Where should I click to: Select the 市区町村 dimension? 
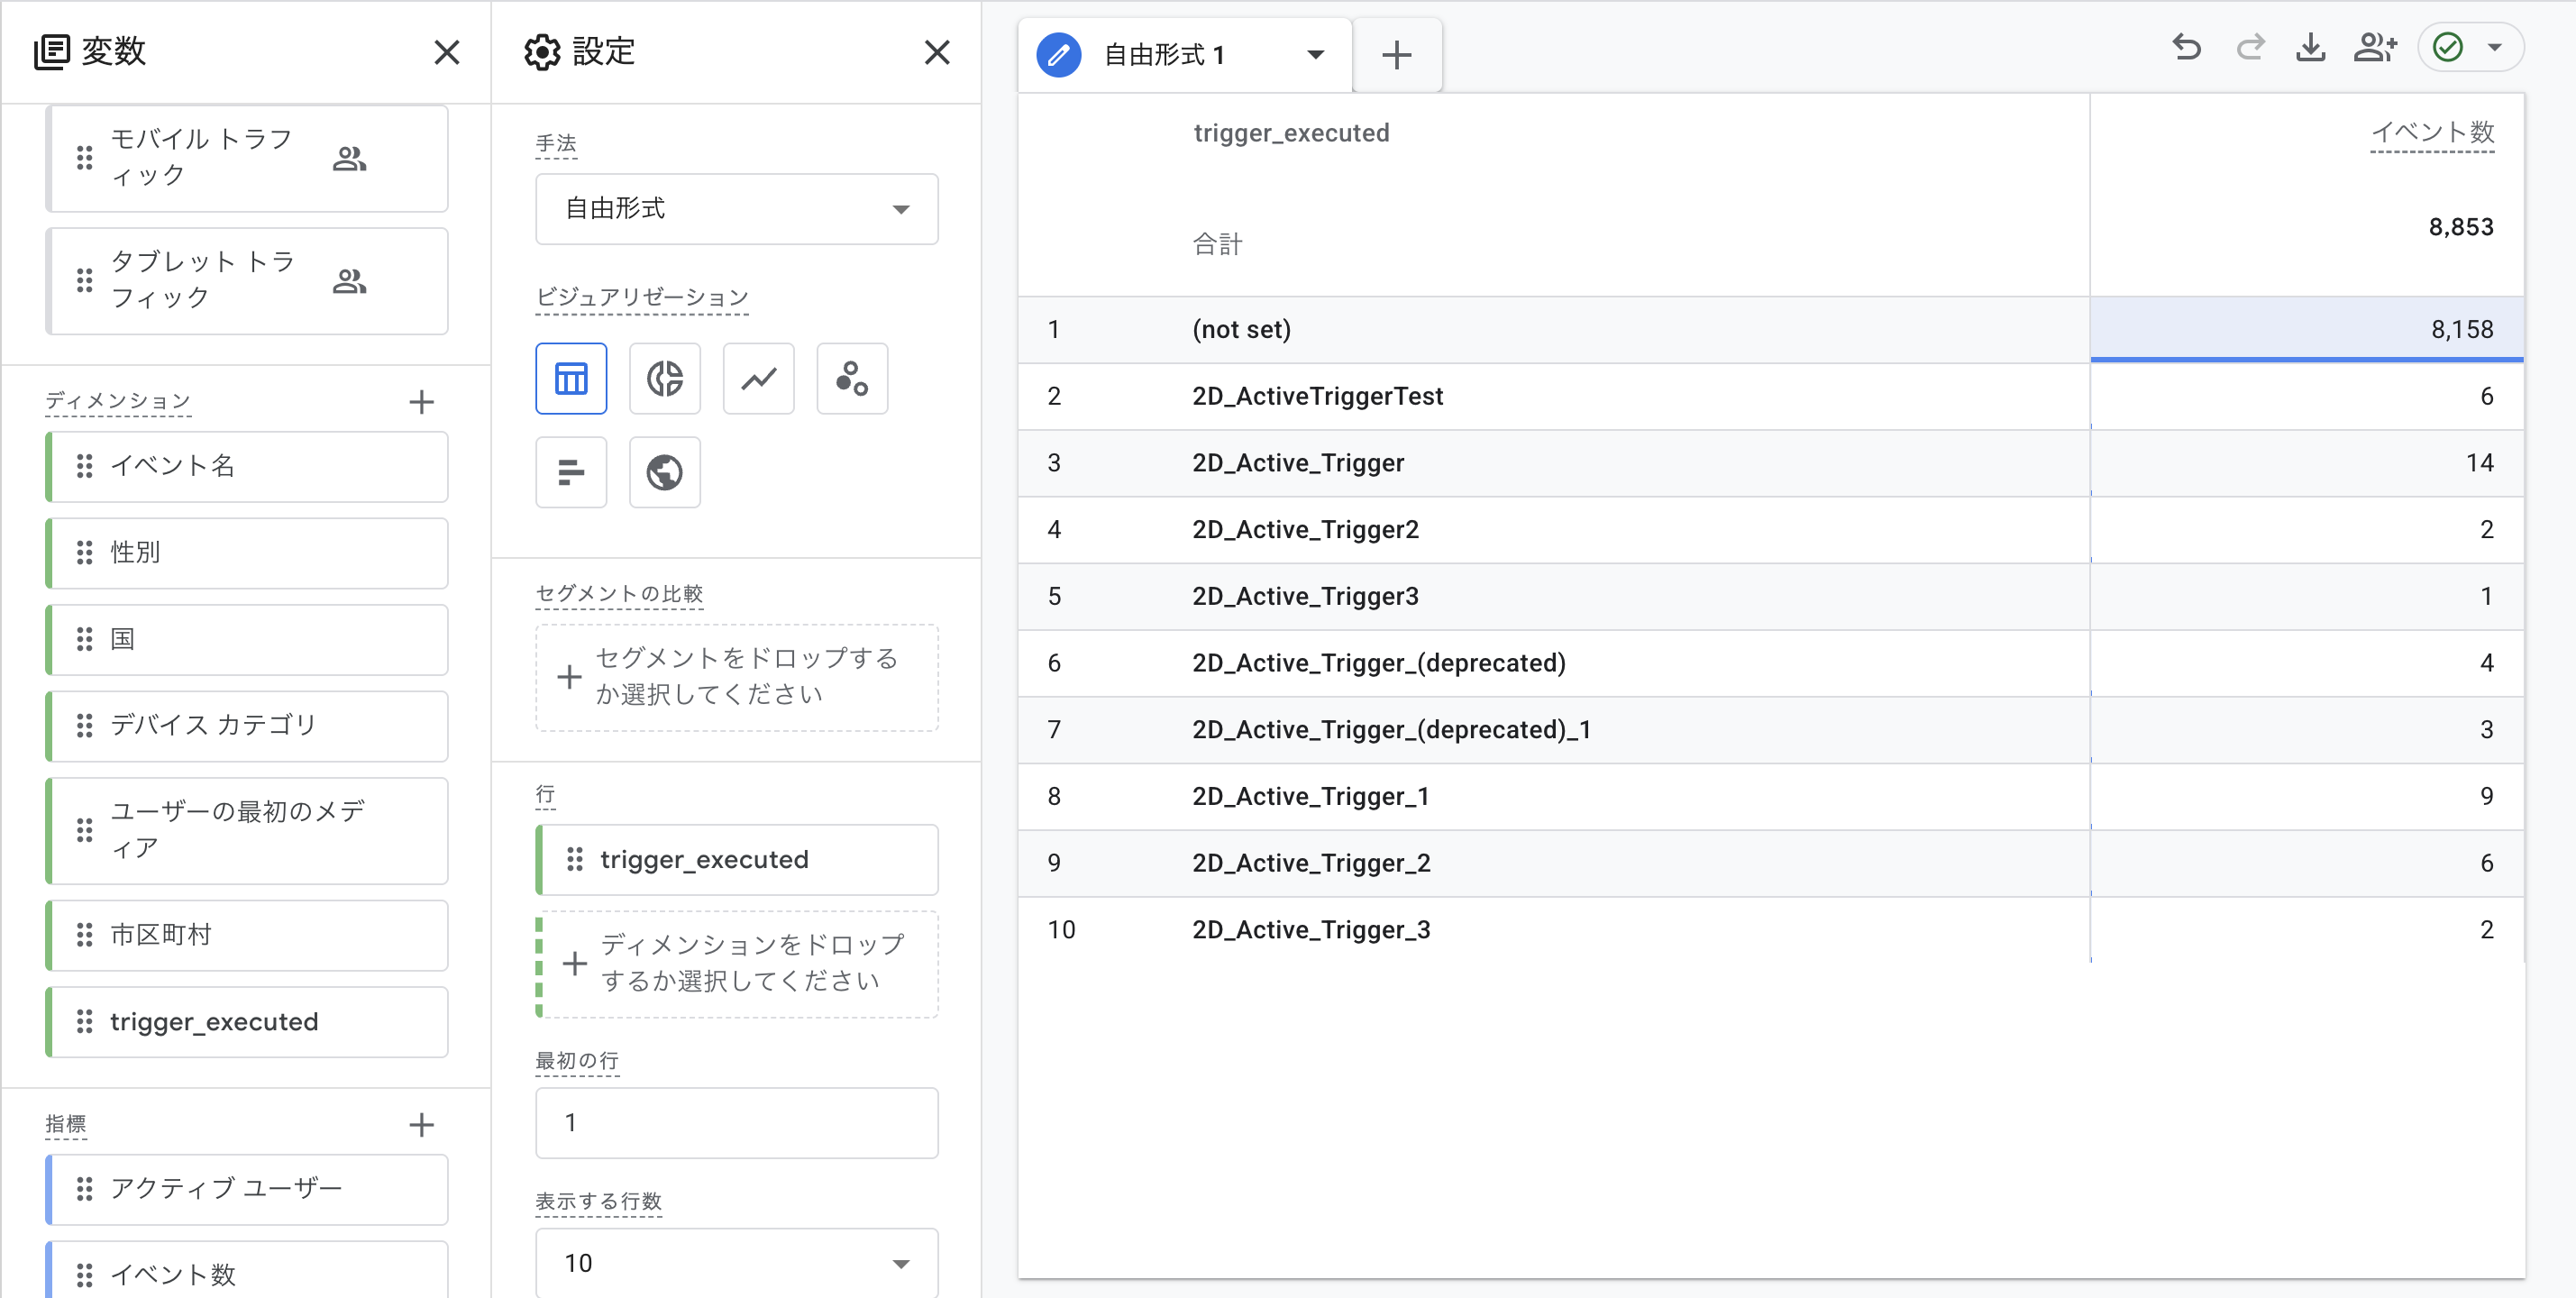(x=247, y=936)
